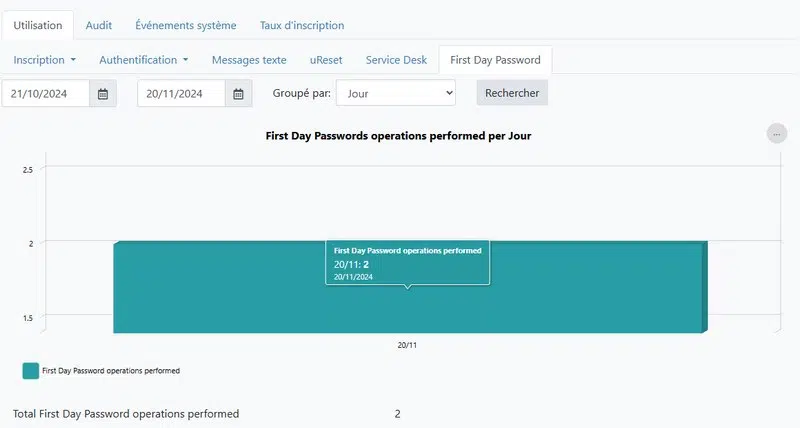800x428 pixels.
Task: Click the Rechercher button
Action: (x=512, y=93)
